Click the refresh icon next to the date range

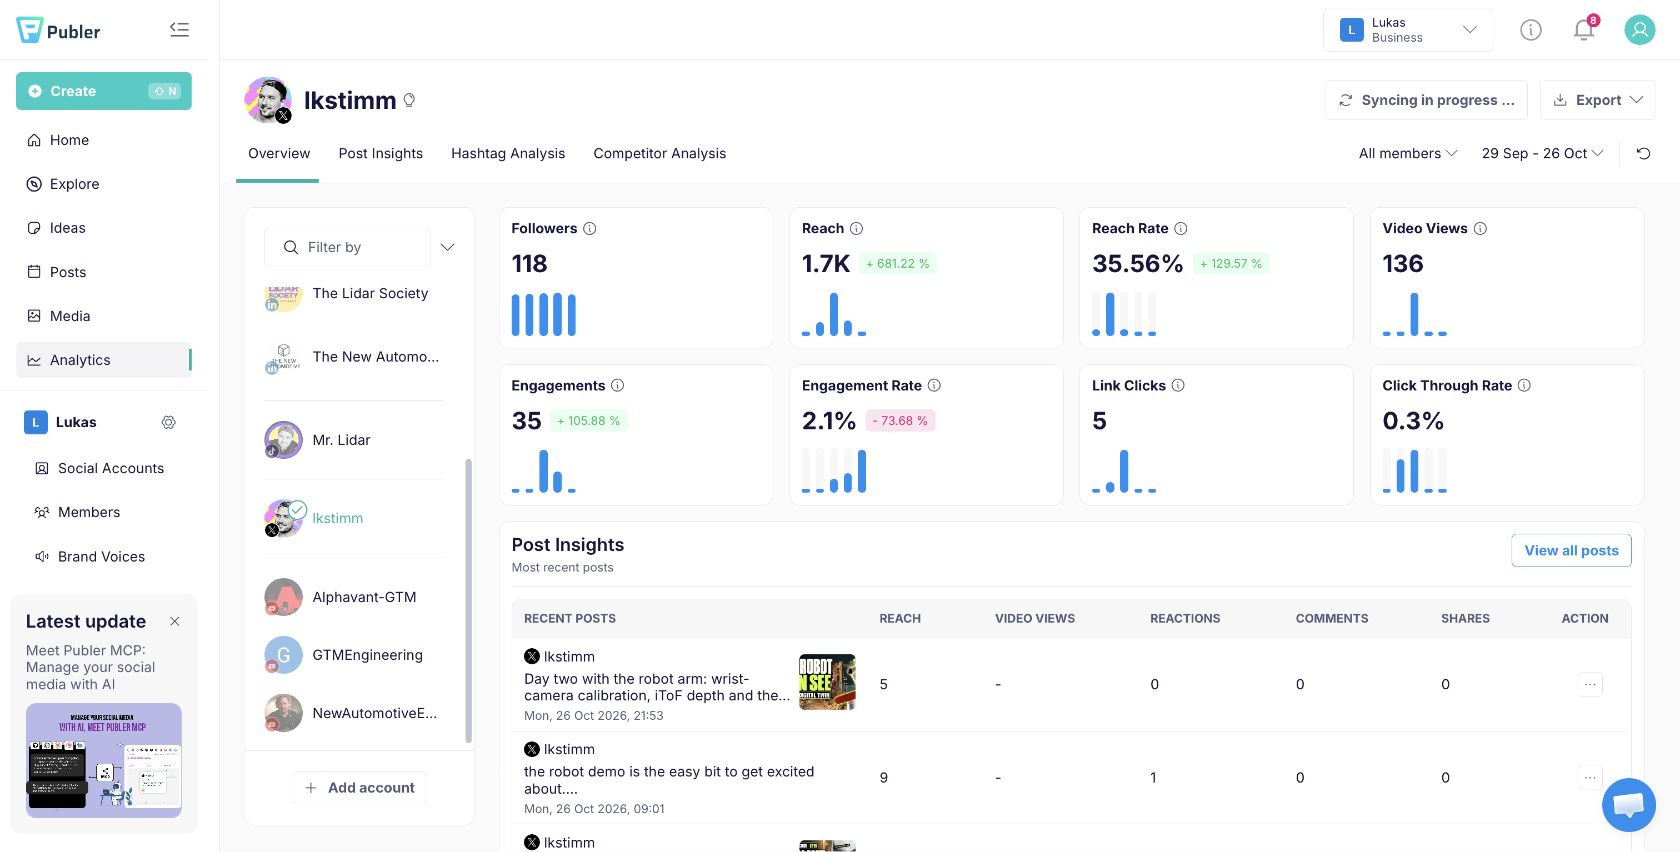click(1643, 153)
